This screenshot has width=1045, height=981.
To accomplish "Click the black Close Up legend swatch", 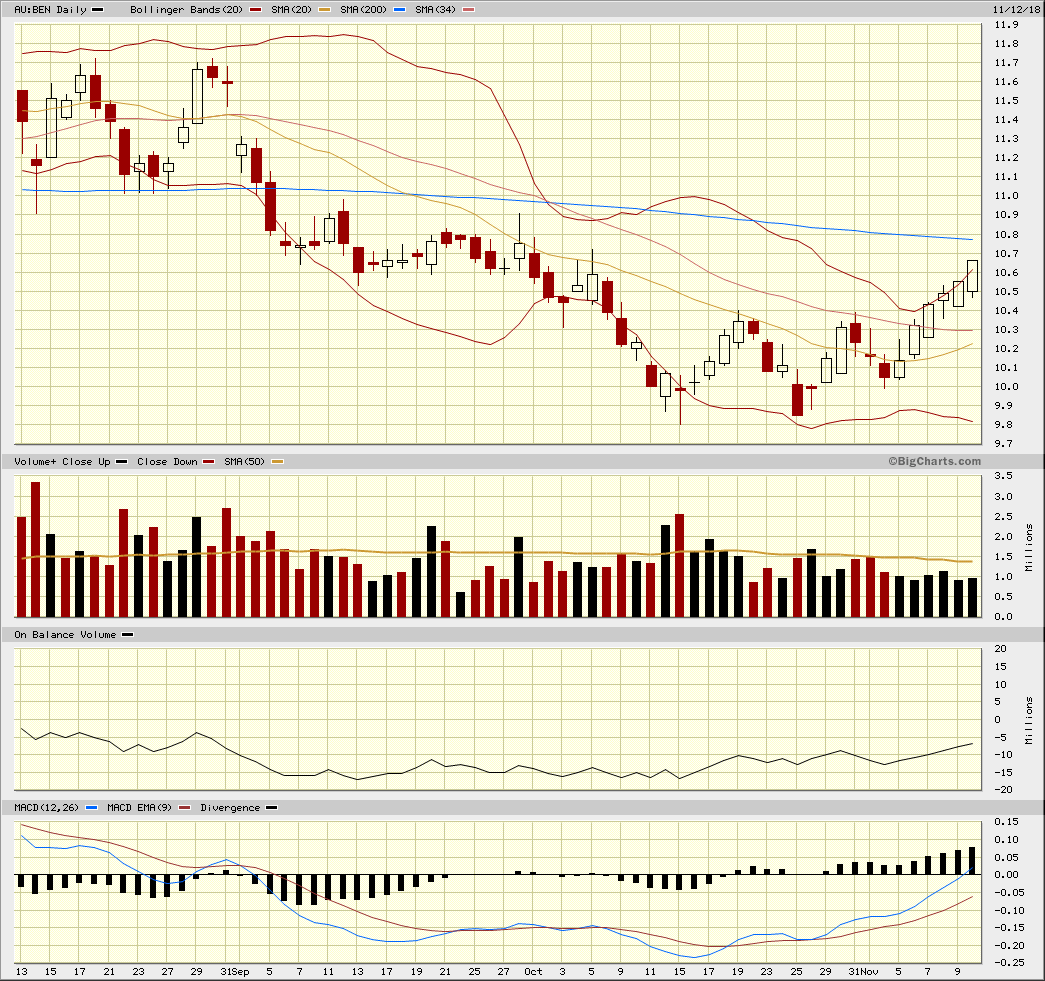I will (121, 462).
